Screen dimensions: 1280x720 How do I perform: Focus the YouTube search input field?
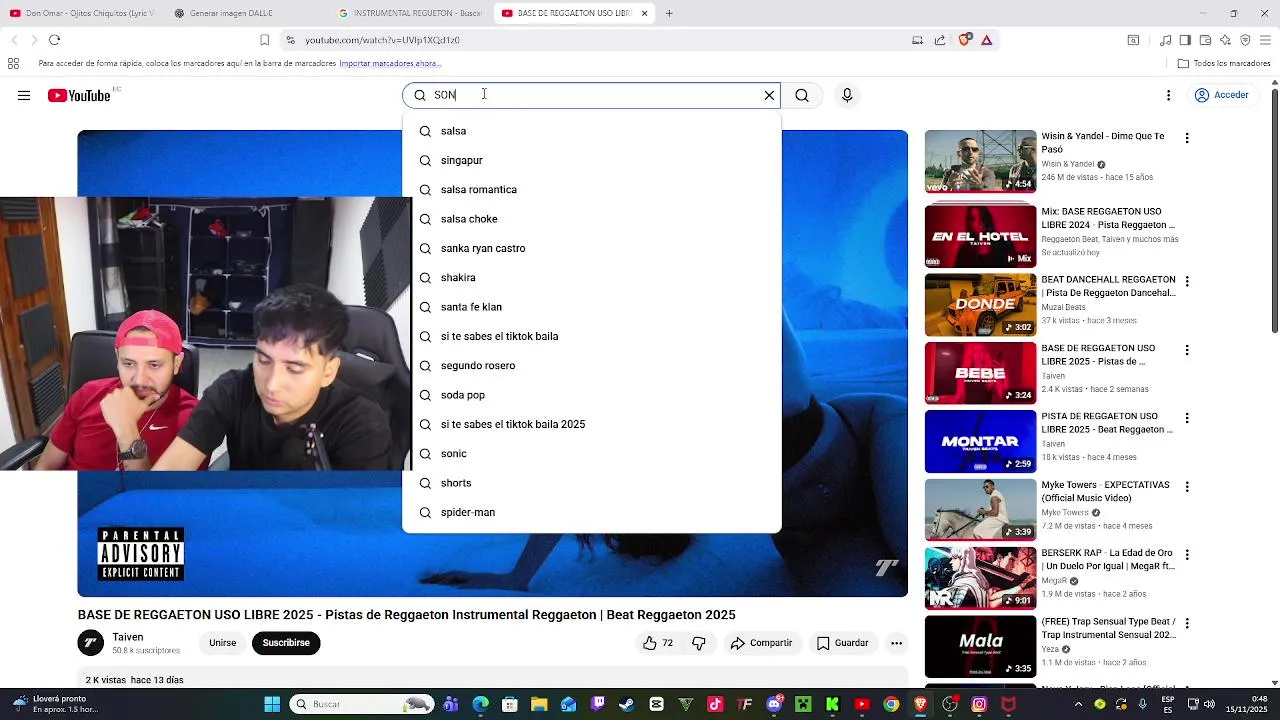590,95
